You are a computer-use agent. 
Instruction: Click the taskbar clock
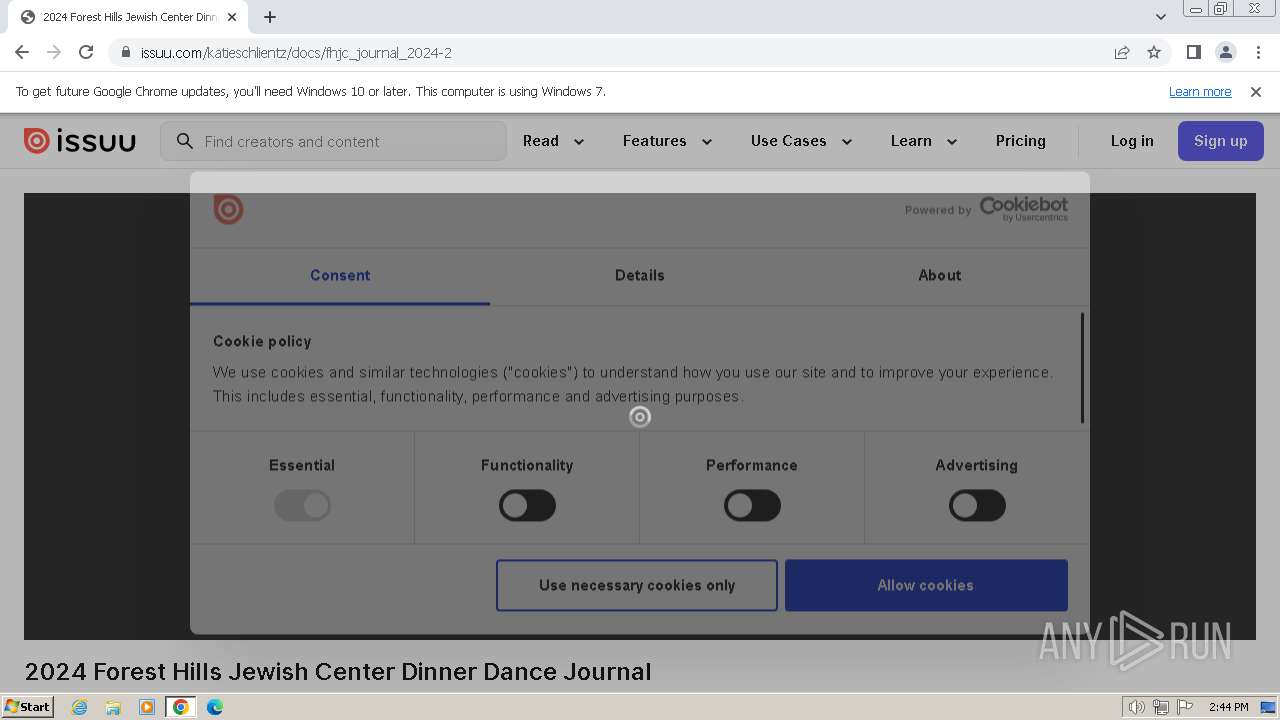pyautogui.click(x=1228, y=707)
